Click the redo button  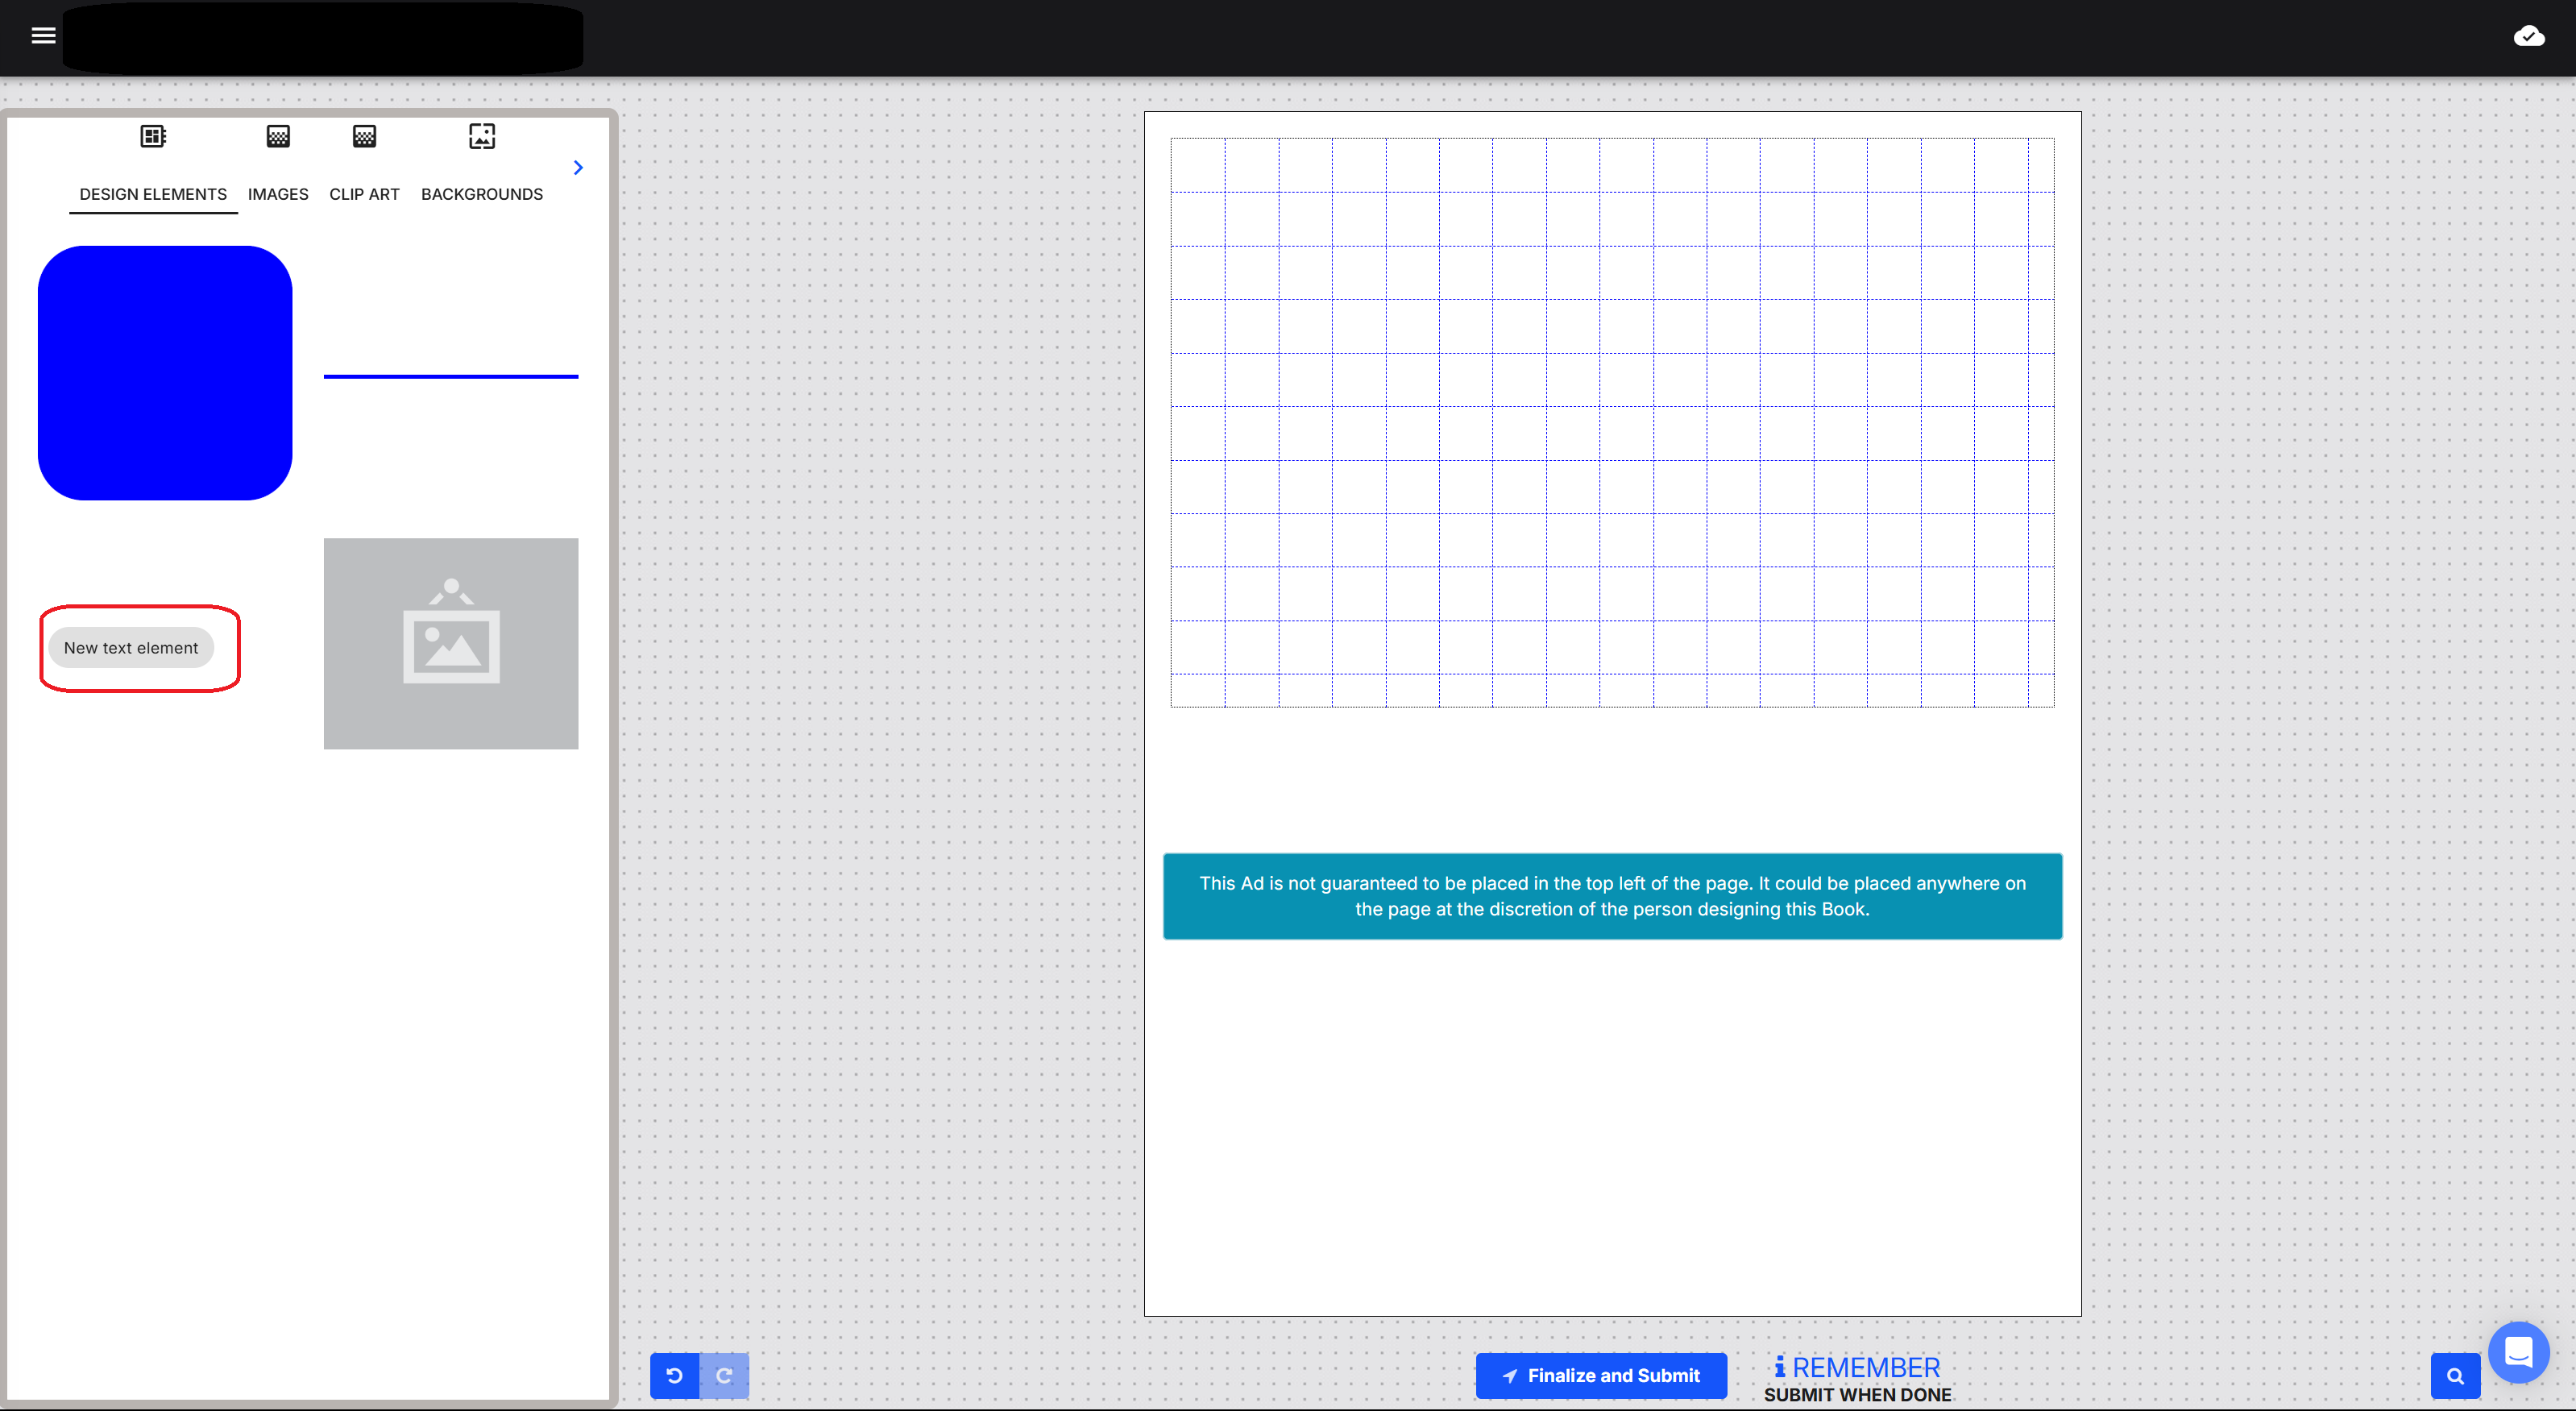click(x=724, y=1375)
